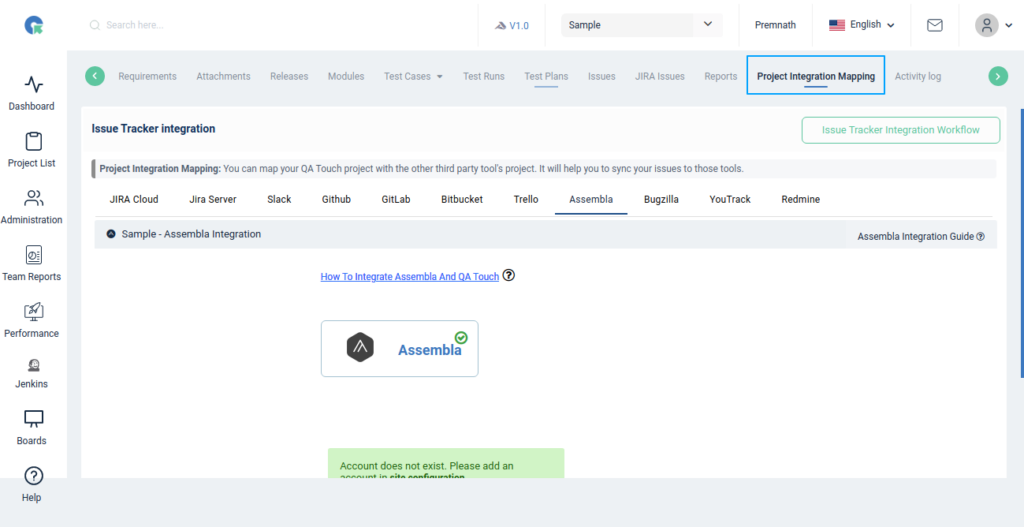Open the Test Runs tab

[x=483, y=76]
